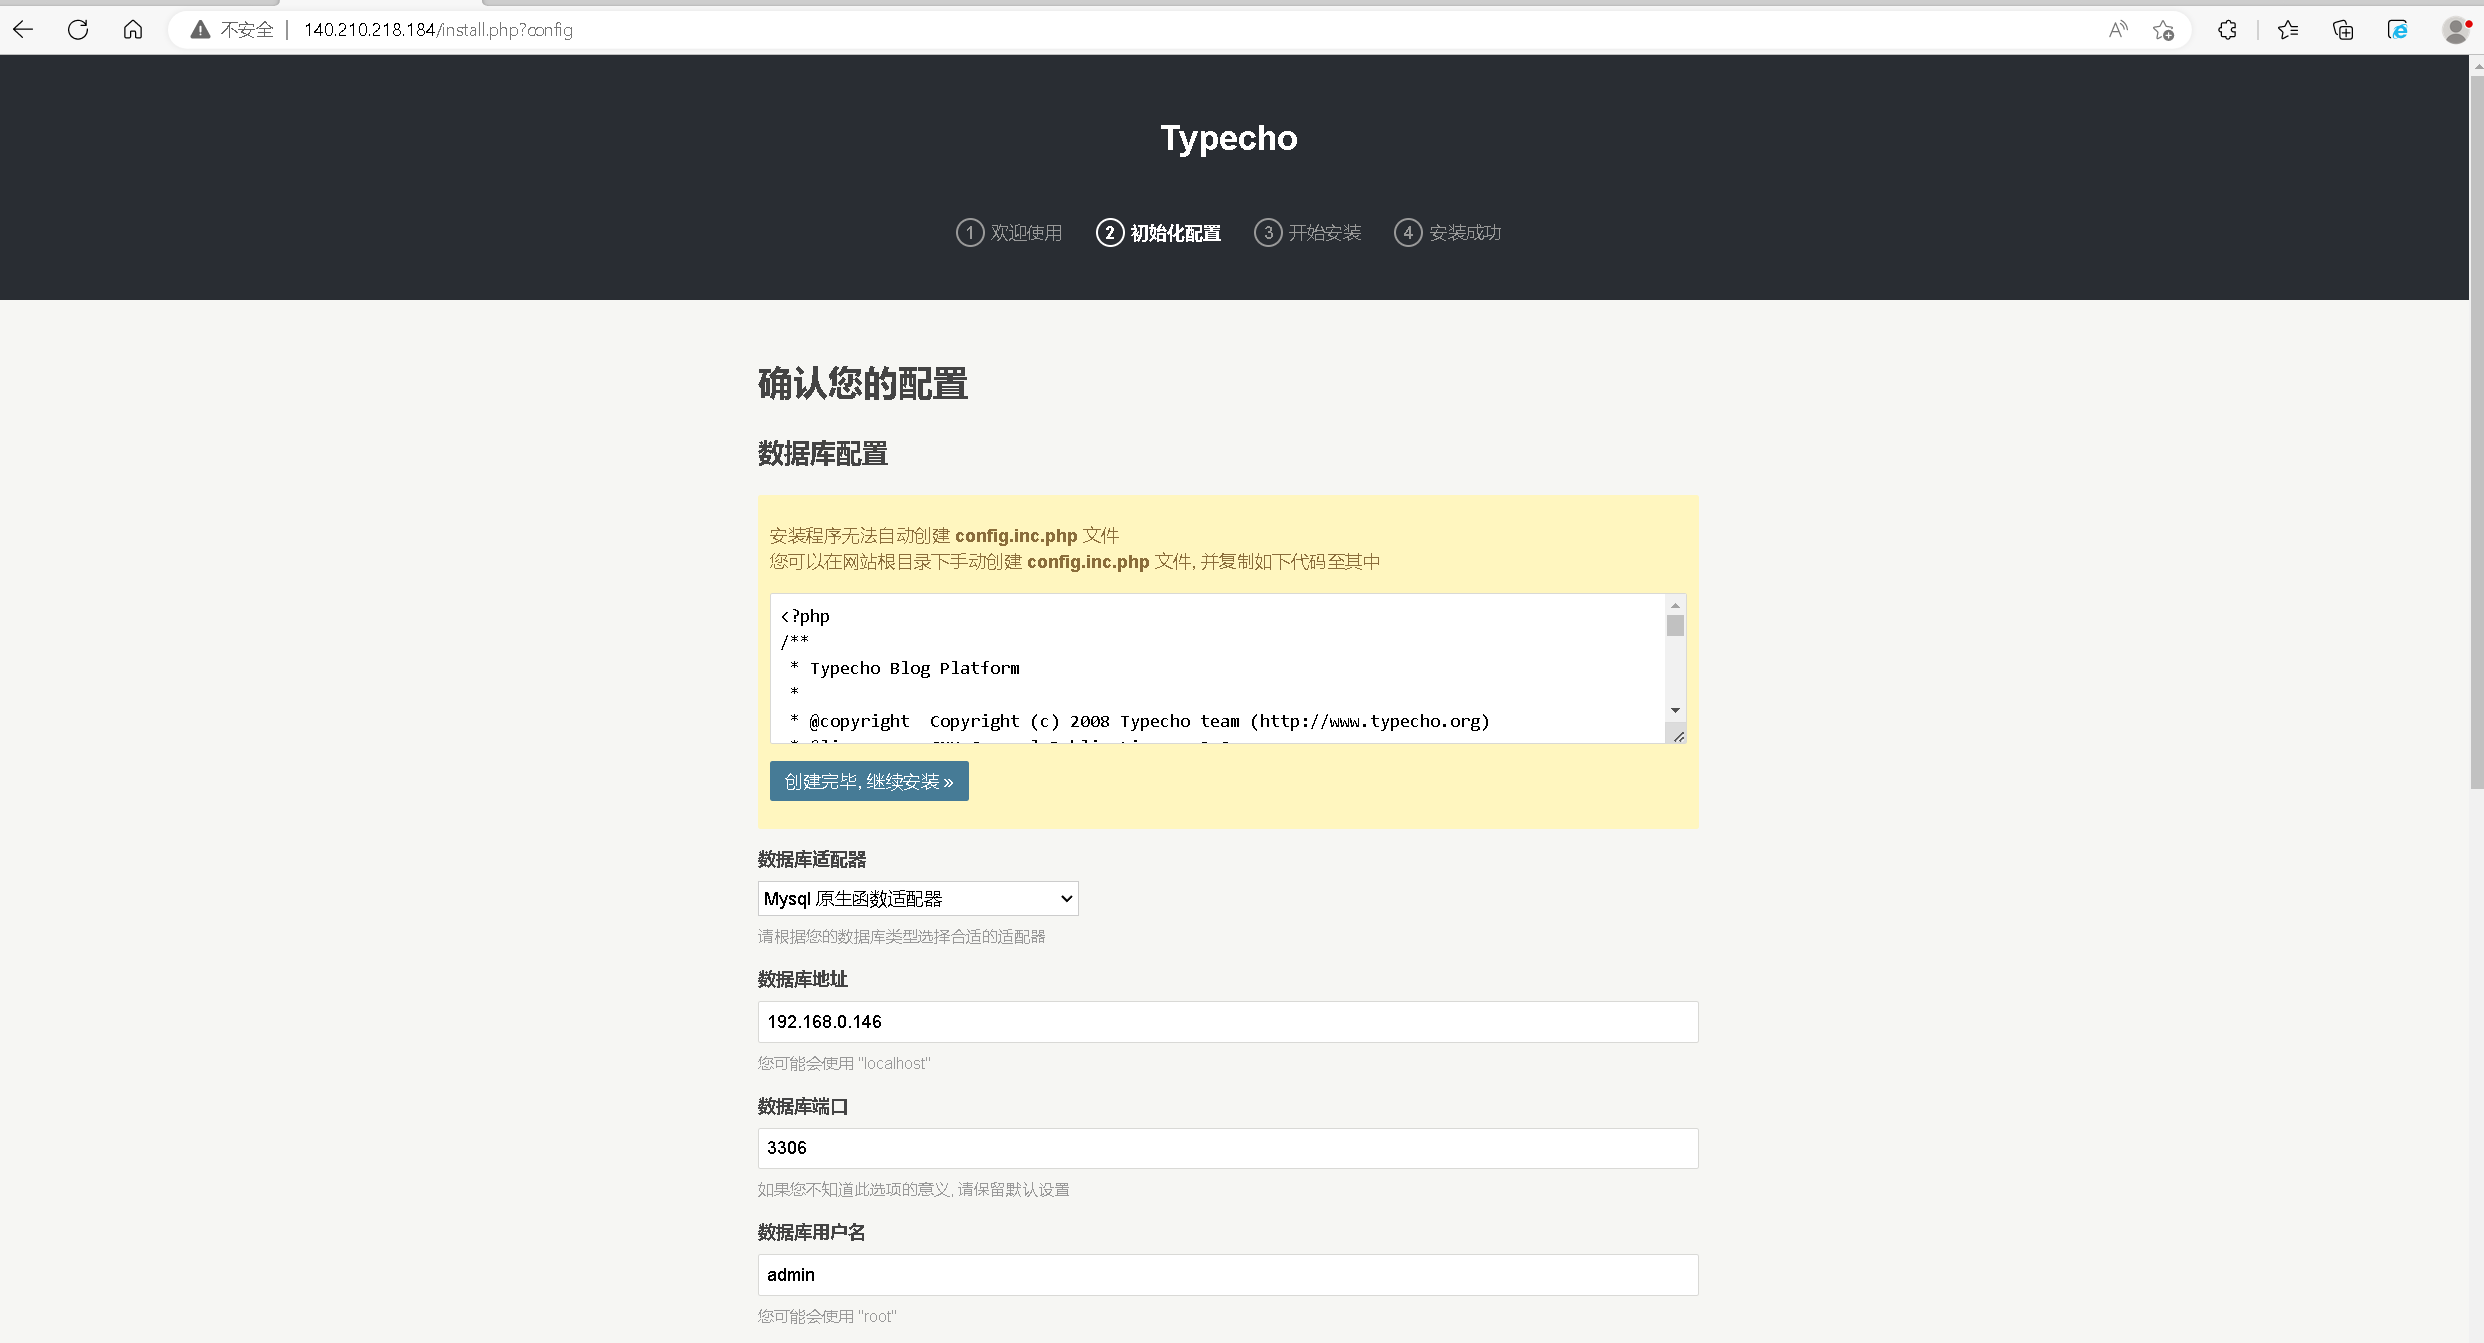Expand the database adapter dropdown

(x=917, y=898)
